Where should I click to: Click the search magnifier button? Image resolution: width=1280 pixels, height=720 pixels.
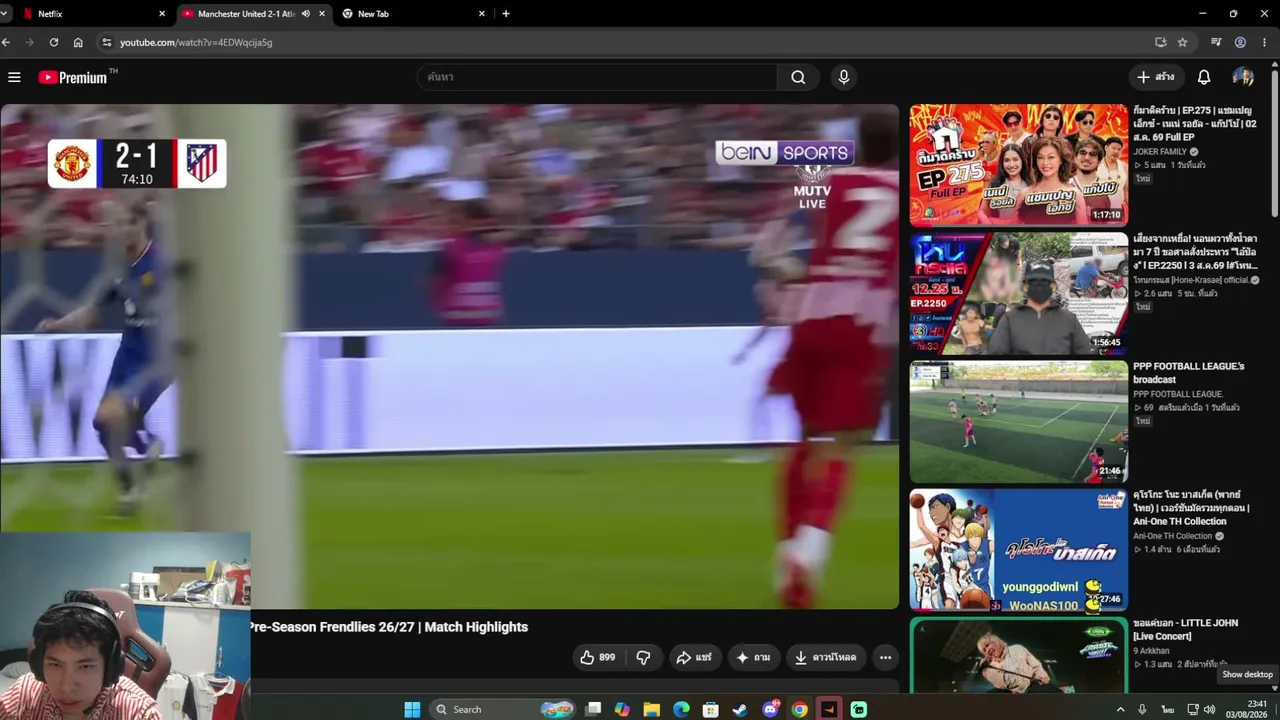[798, 77]
